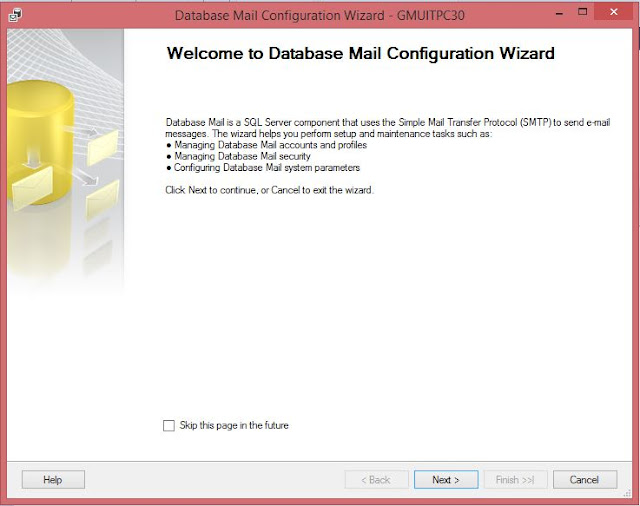
Task: Enable Skip this page in the future
Action: (x=169, y=426)
